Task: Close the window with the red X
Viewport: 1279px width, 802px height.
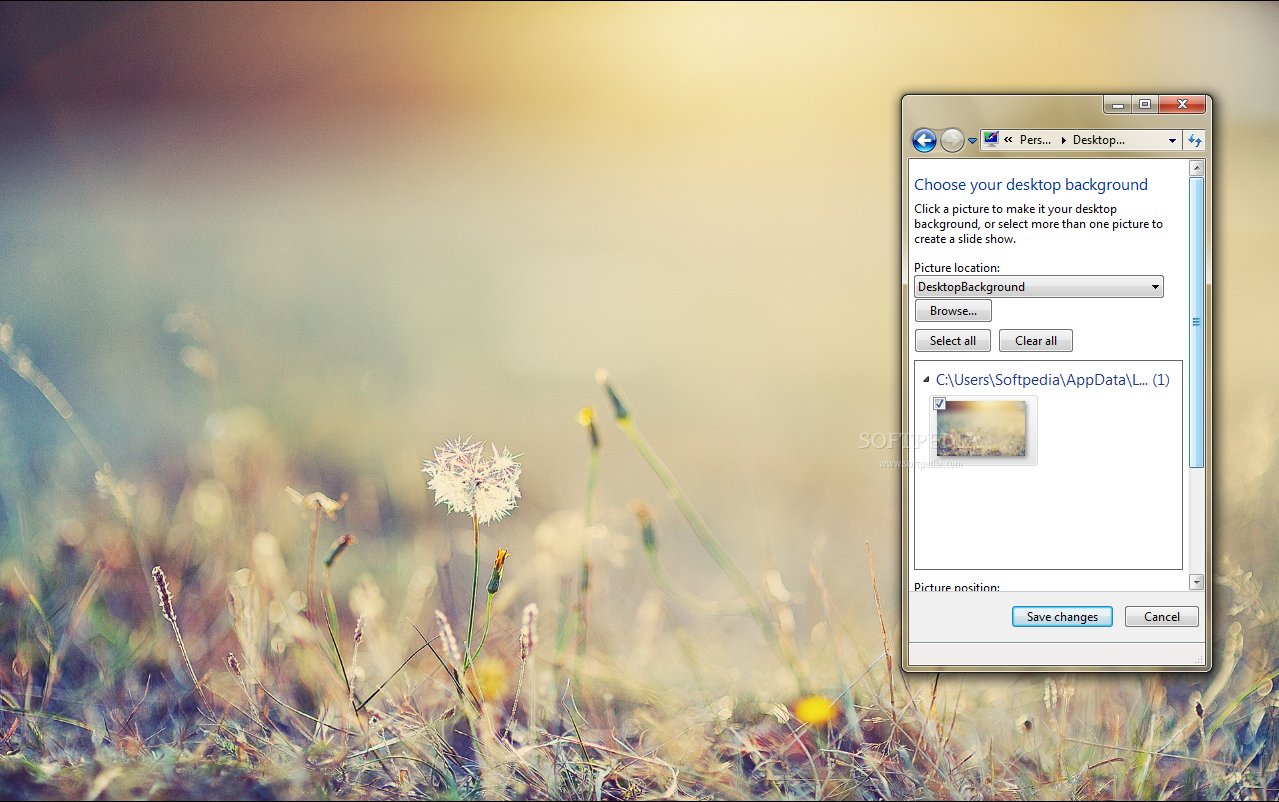Action: point(1182,104)
